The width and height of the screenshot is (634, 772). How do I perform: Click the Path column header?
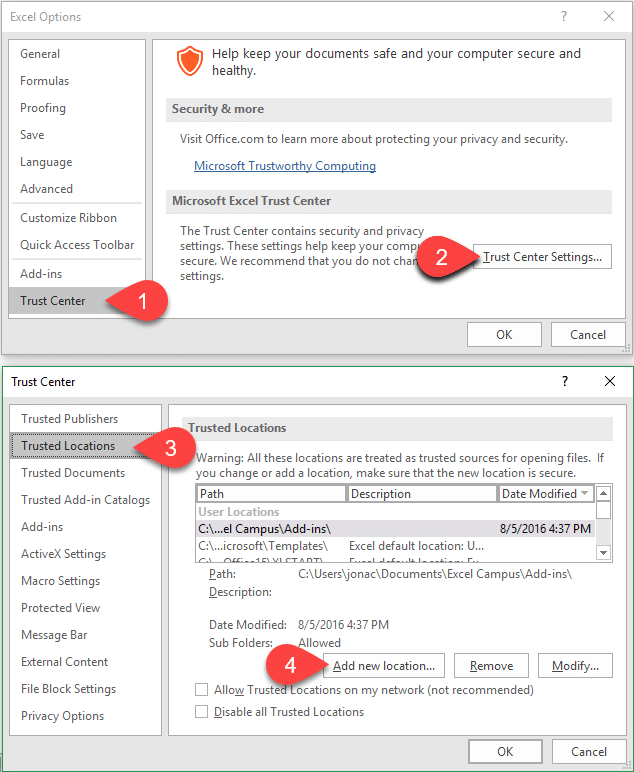click(270, 493)
